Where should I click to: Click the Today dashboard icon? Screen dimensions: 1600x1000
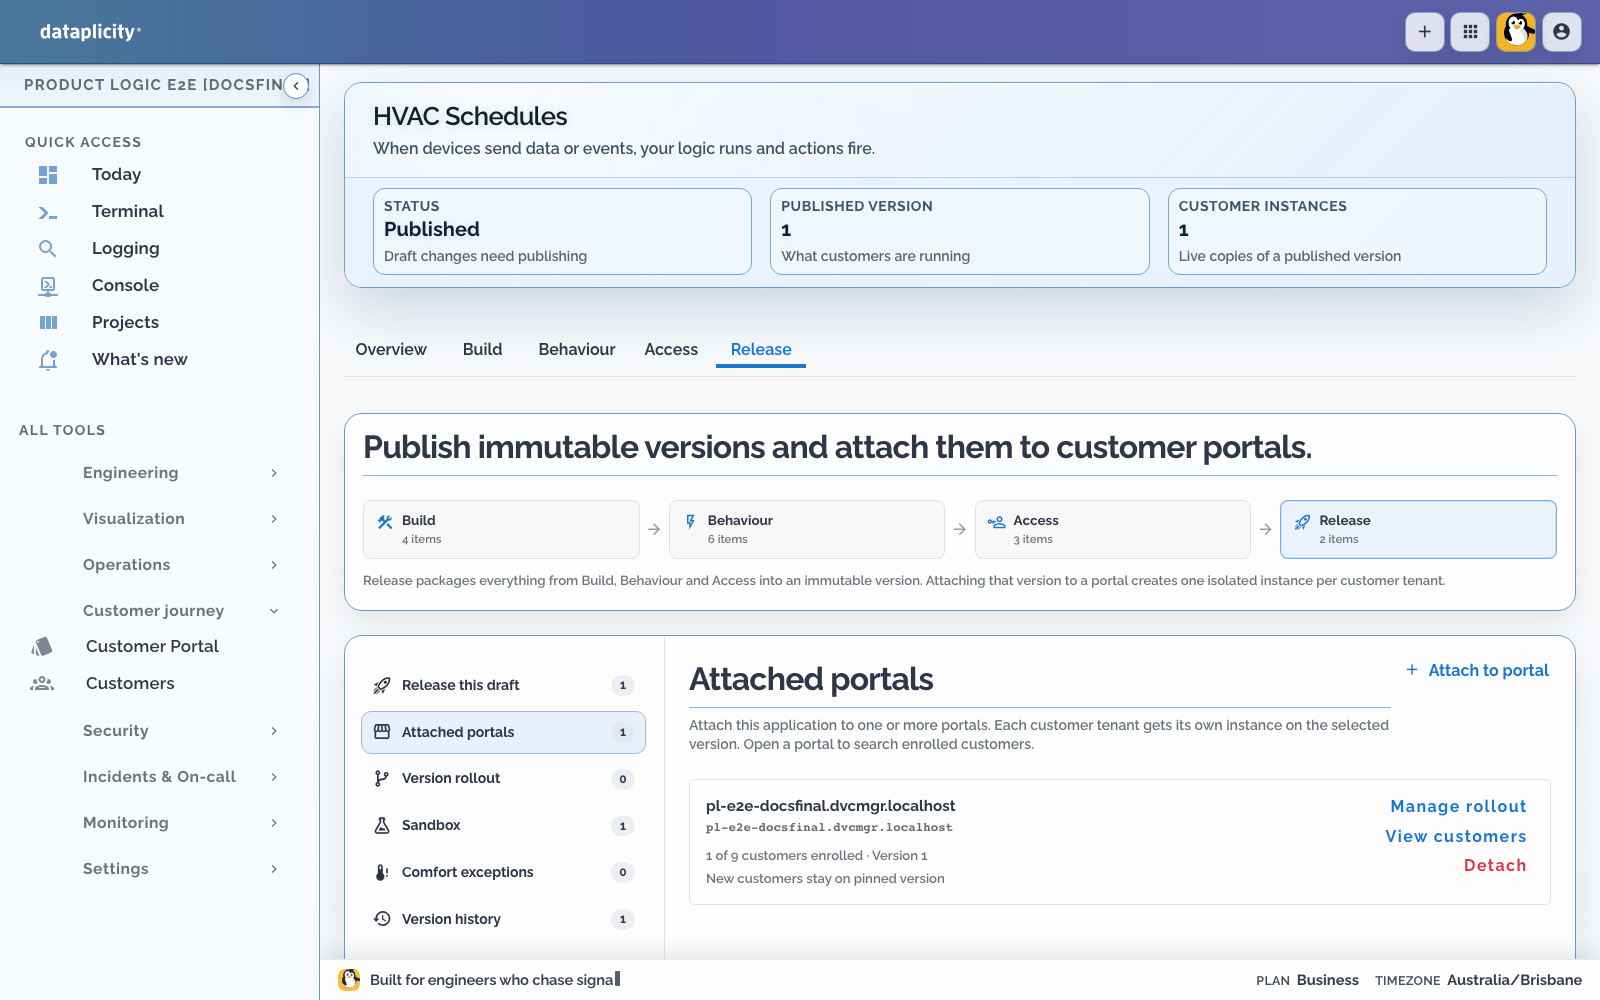pos(48,175)
